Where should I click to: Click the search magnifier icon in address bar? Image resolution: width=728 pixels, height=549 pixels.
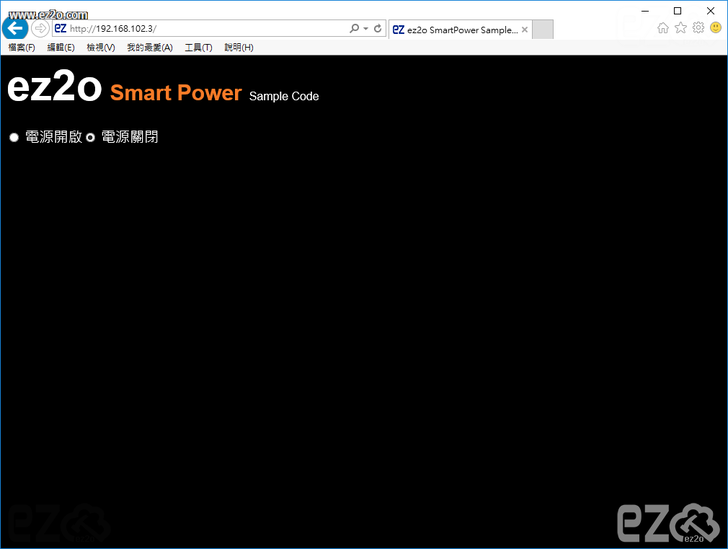[x=354, y=28]
